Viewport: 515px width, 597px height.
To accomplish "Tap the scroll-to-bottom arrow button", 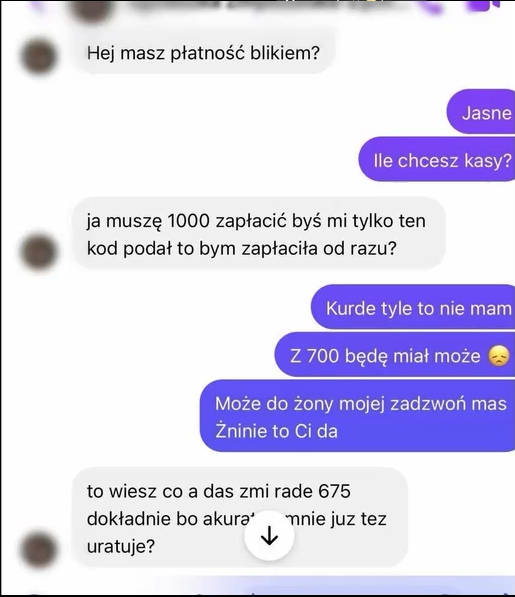I will (269, 536).
